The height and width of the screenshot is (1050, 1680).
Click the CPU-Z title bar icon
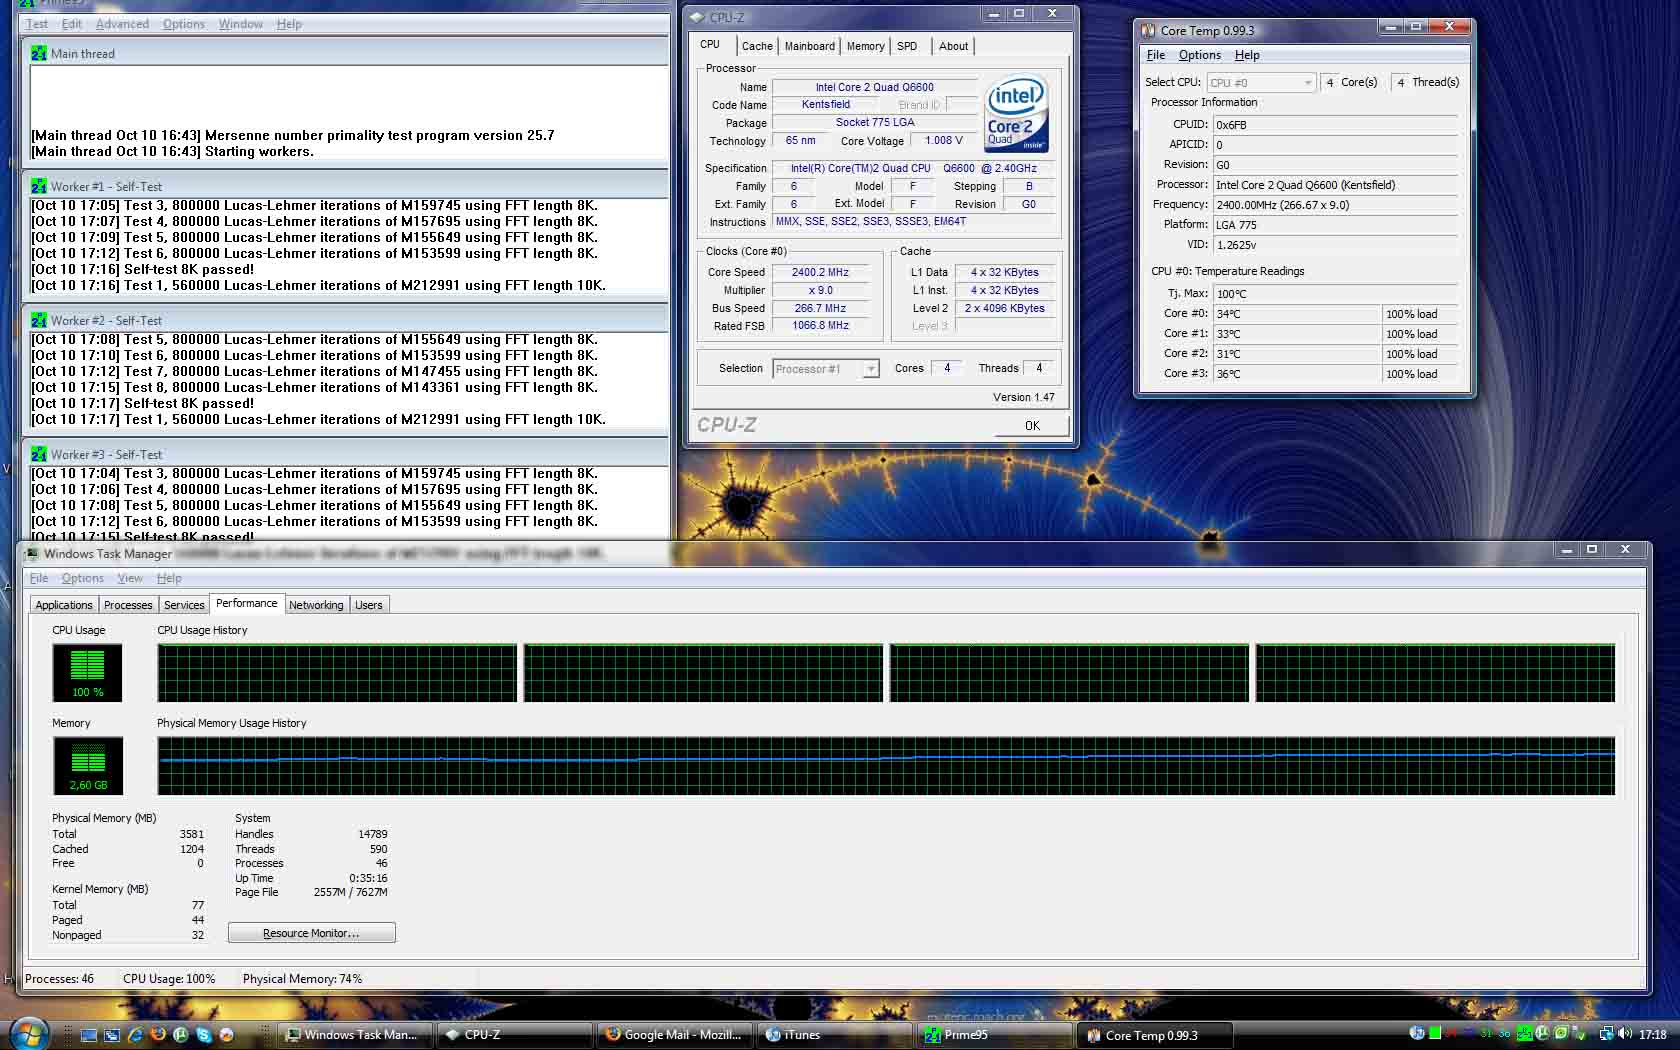697,17
